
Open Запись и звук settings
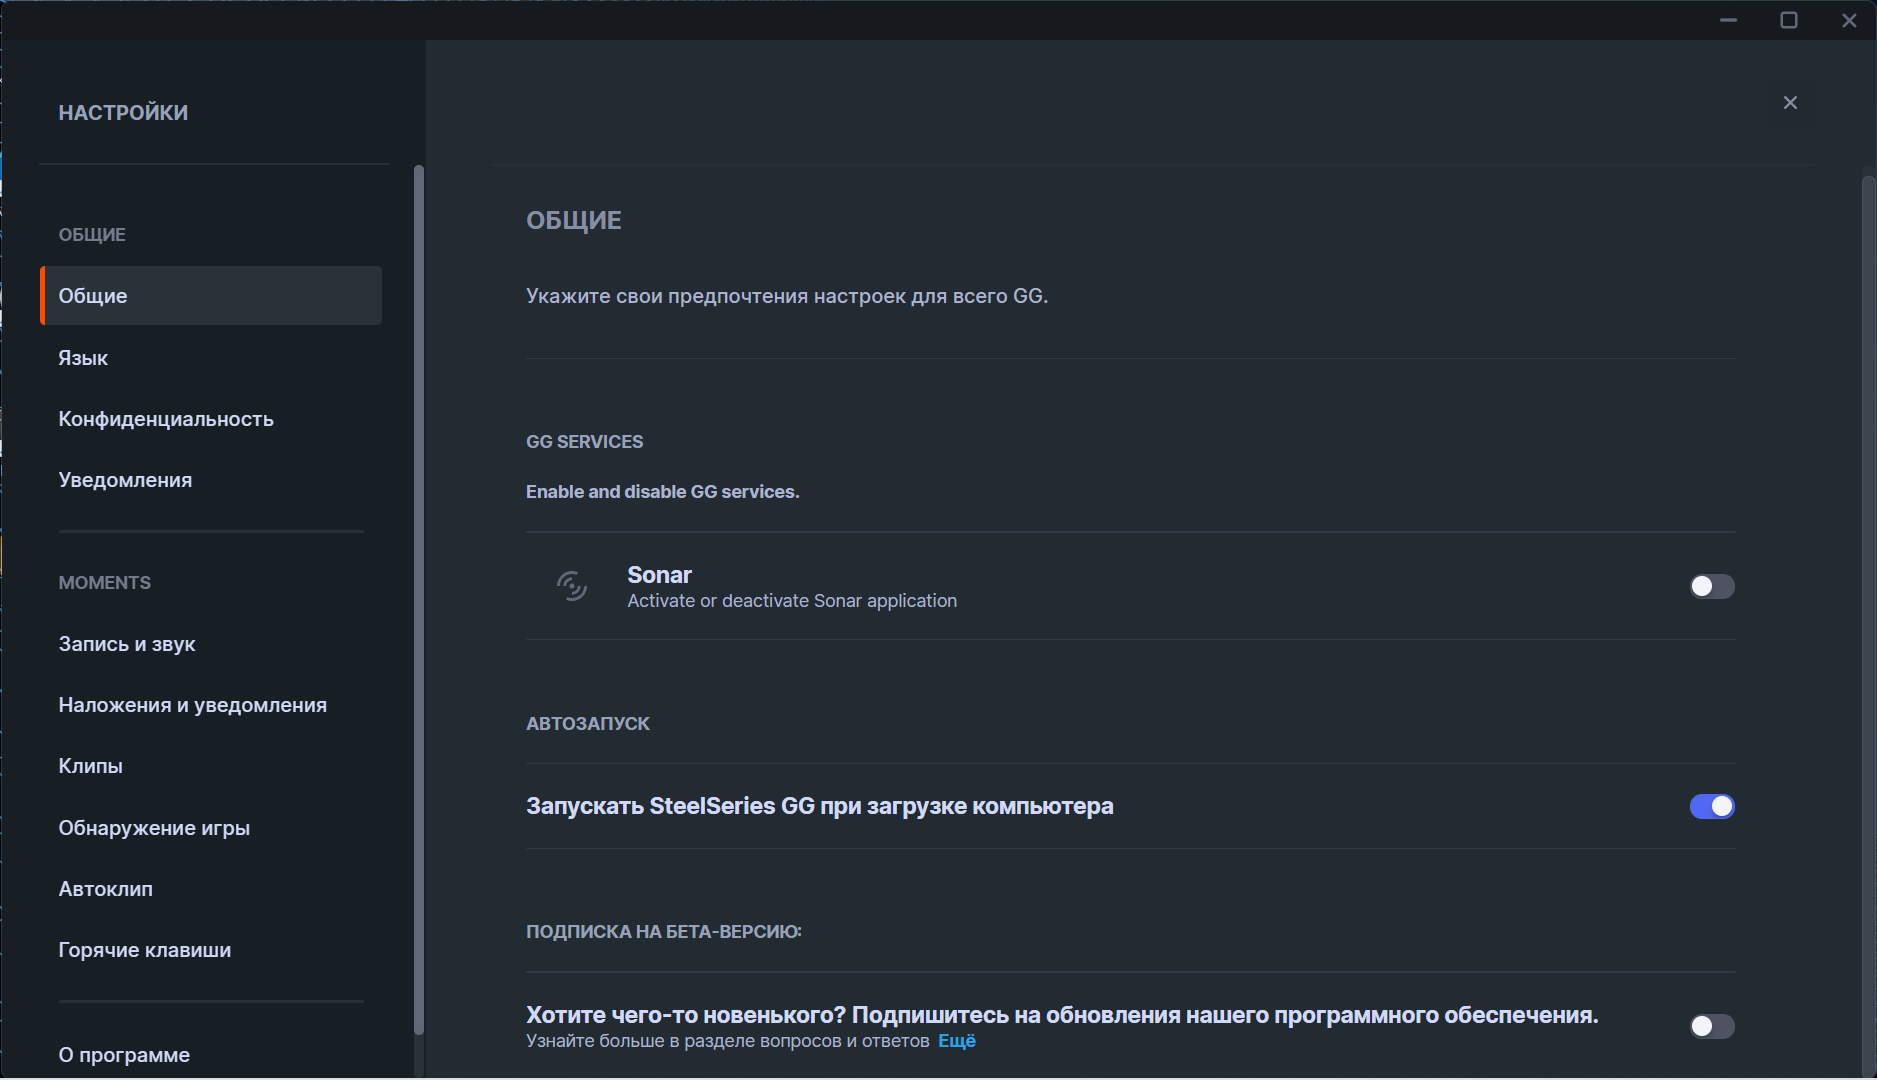127,644
